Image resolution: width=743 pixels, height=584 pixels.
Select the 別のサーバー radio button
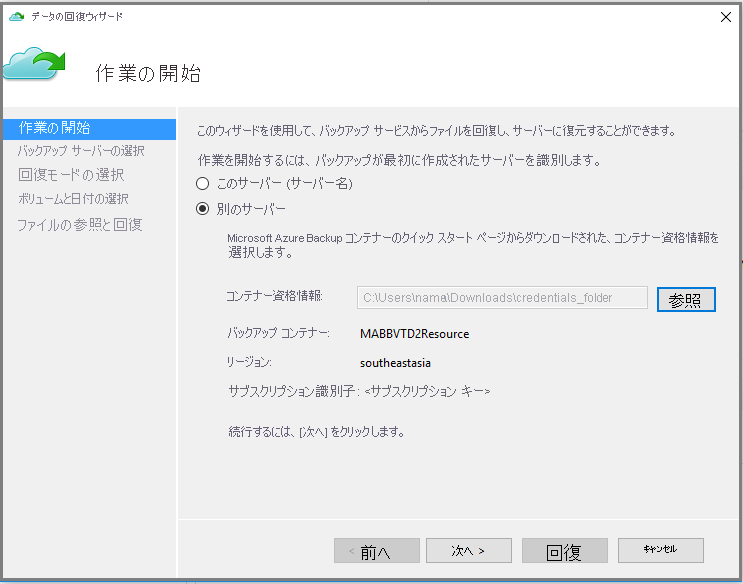[x=202, y=209]
